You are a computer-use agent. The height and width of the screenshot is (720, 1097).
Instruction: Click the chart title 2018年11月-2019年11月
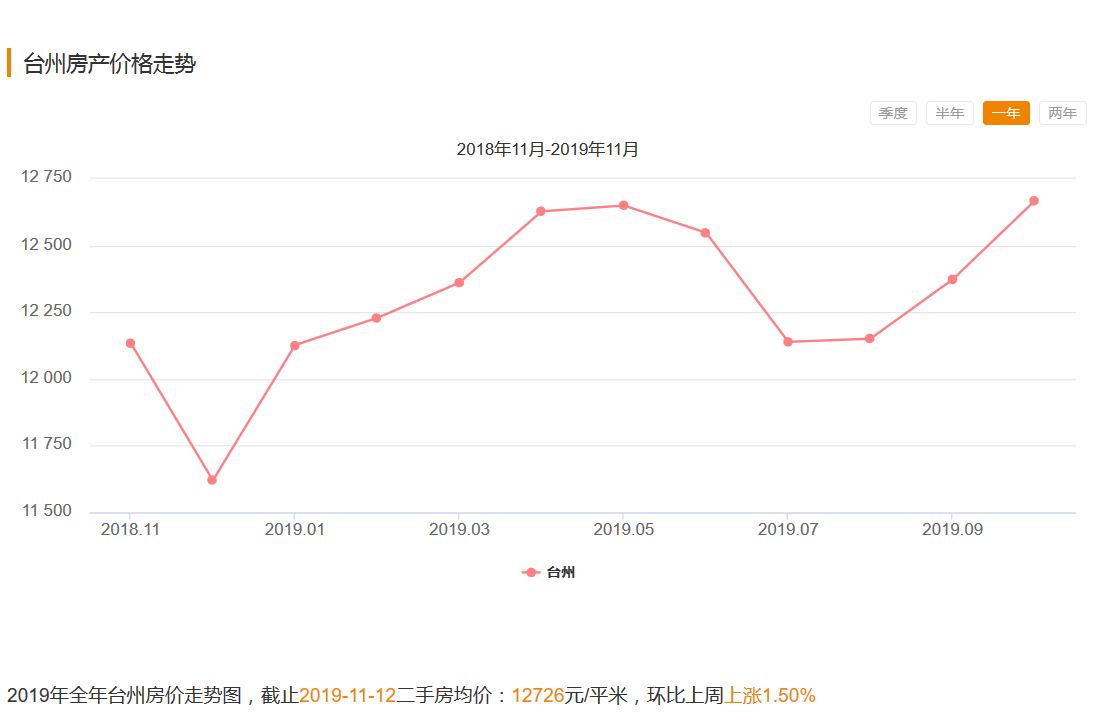(547, 150)
